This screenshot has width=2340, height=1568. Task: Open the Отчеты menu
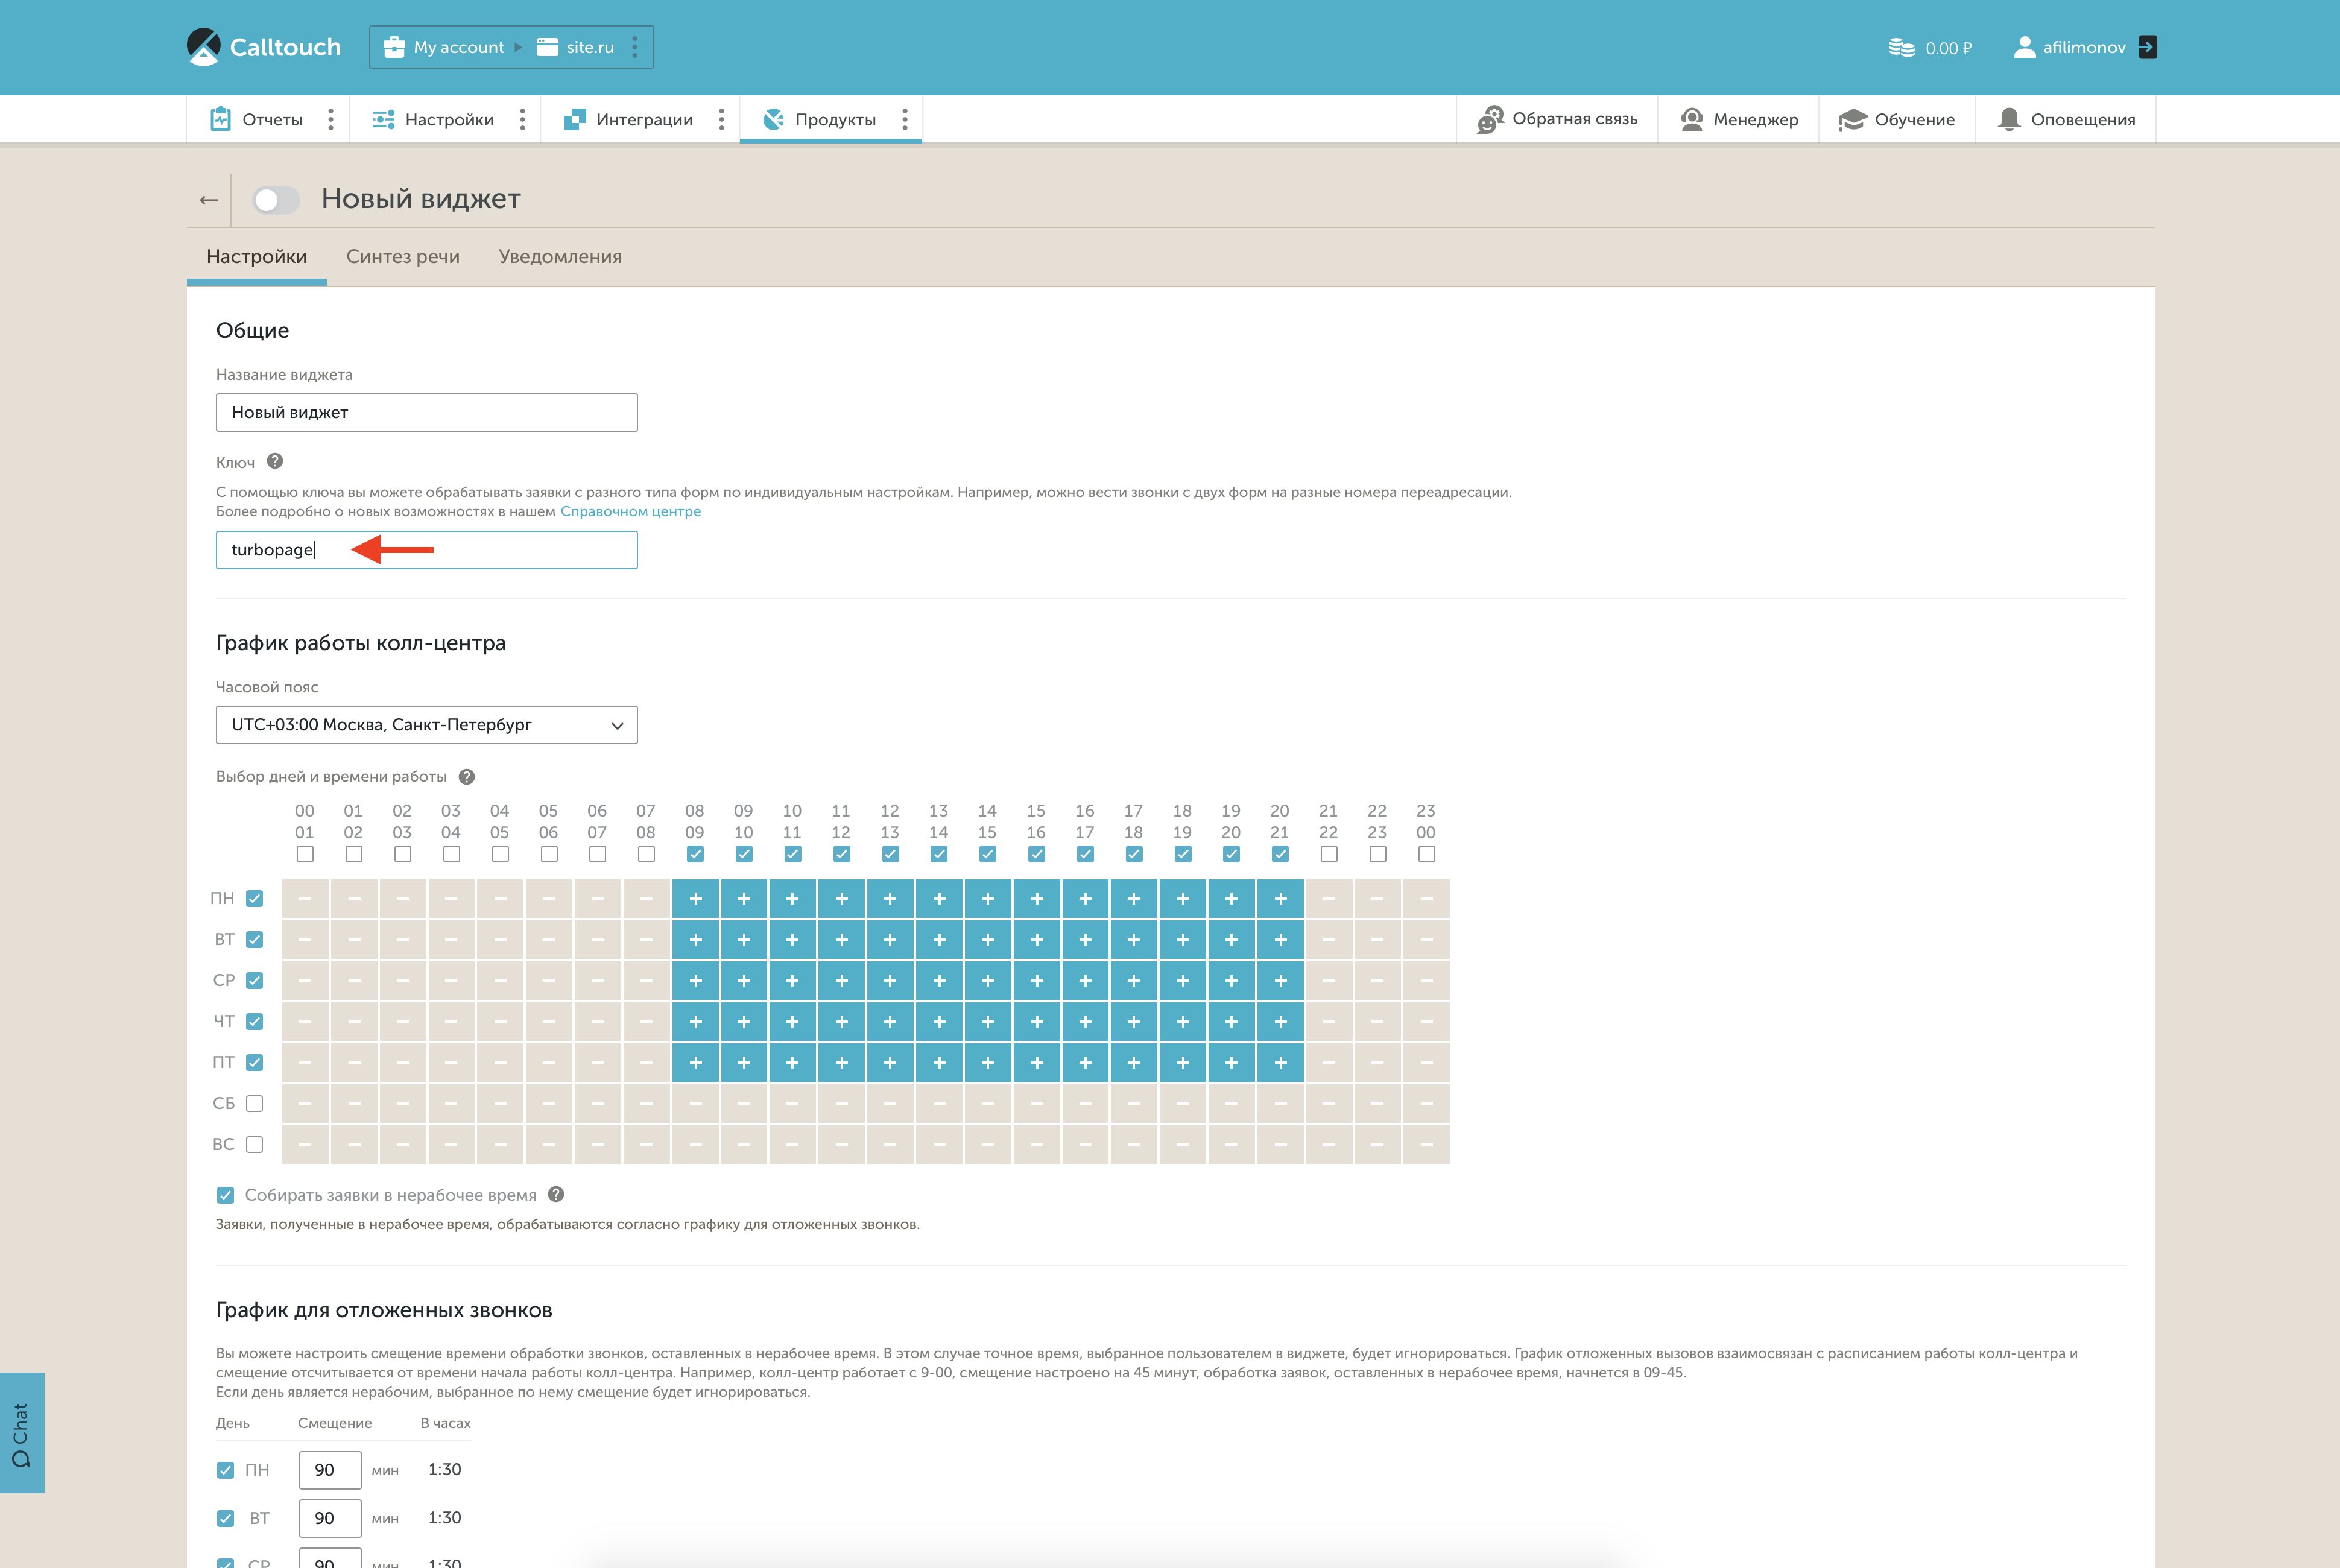click(x=257, y=119)
